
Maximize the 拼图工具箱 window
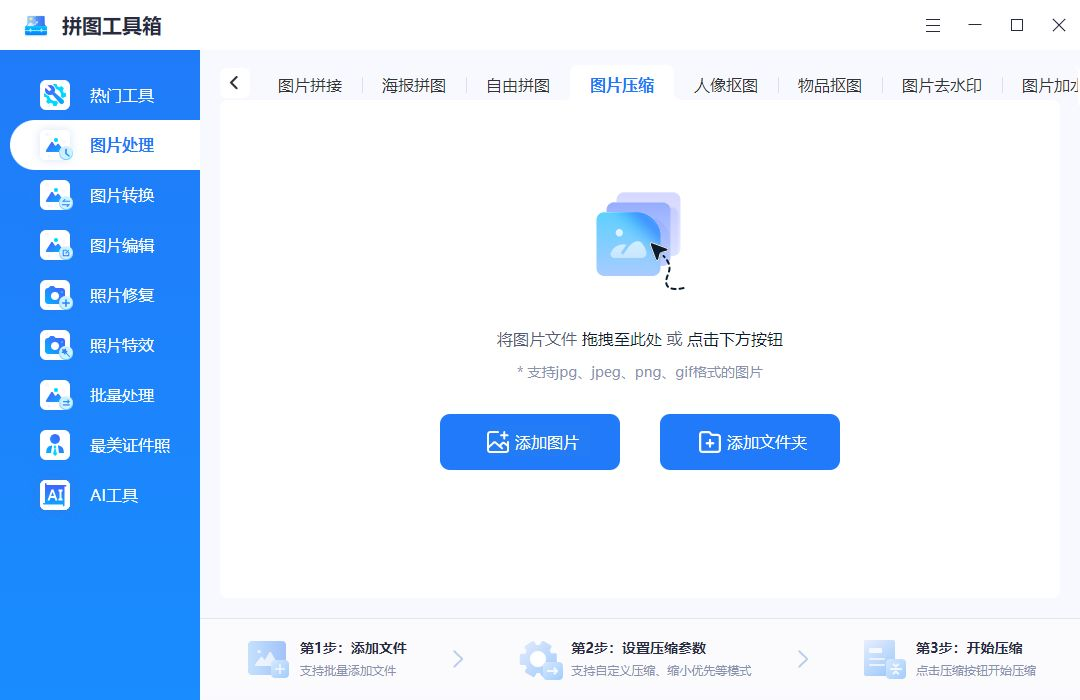point(1017,25)
